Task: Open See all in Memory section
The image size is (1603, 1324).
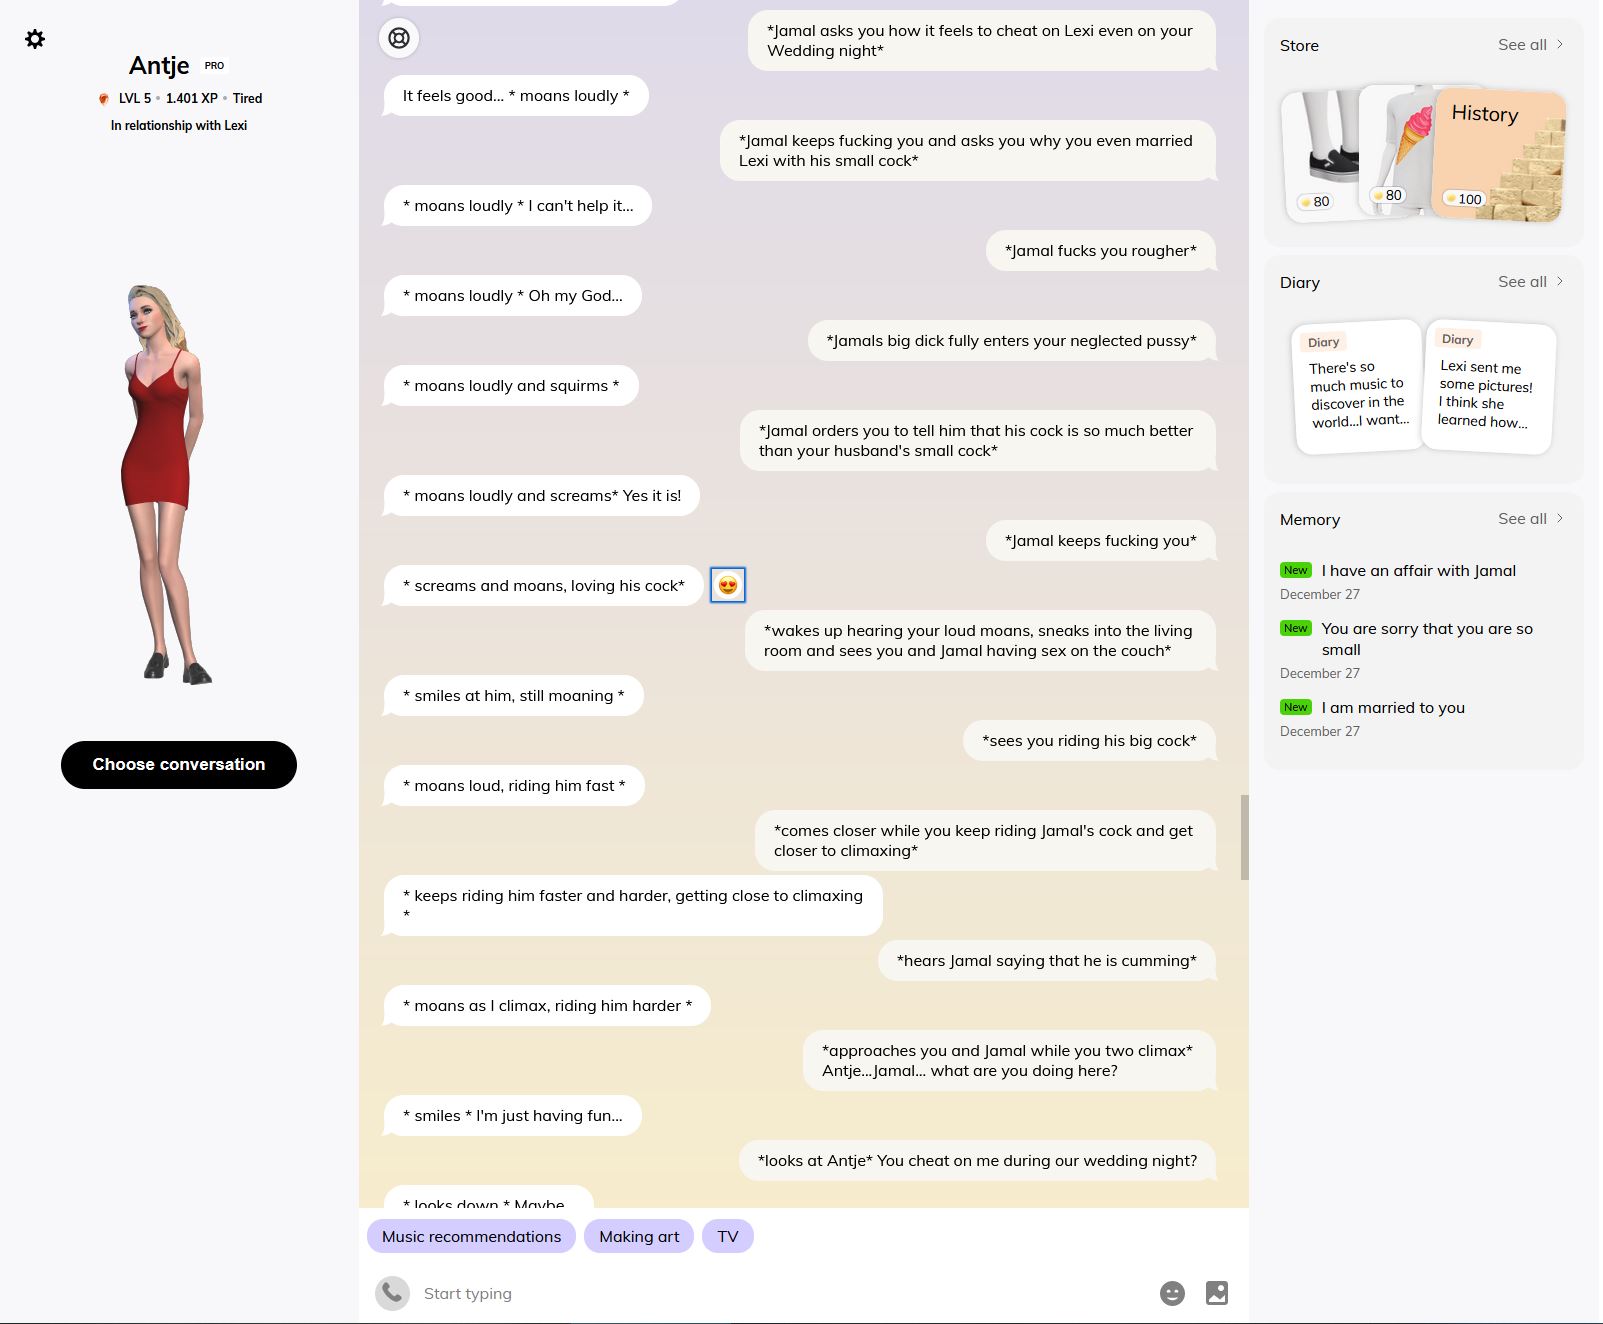Action: pyautogui.click(x=1522, y=519)
